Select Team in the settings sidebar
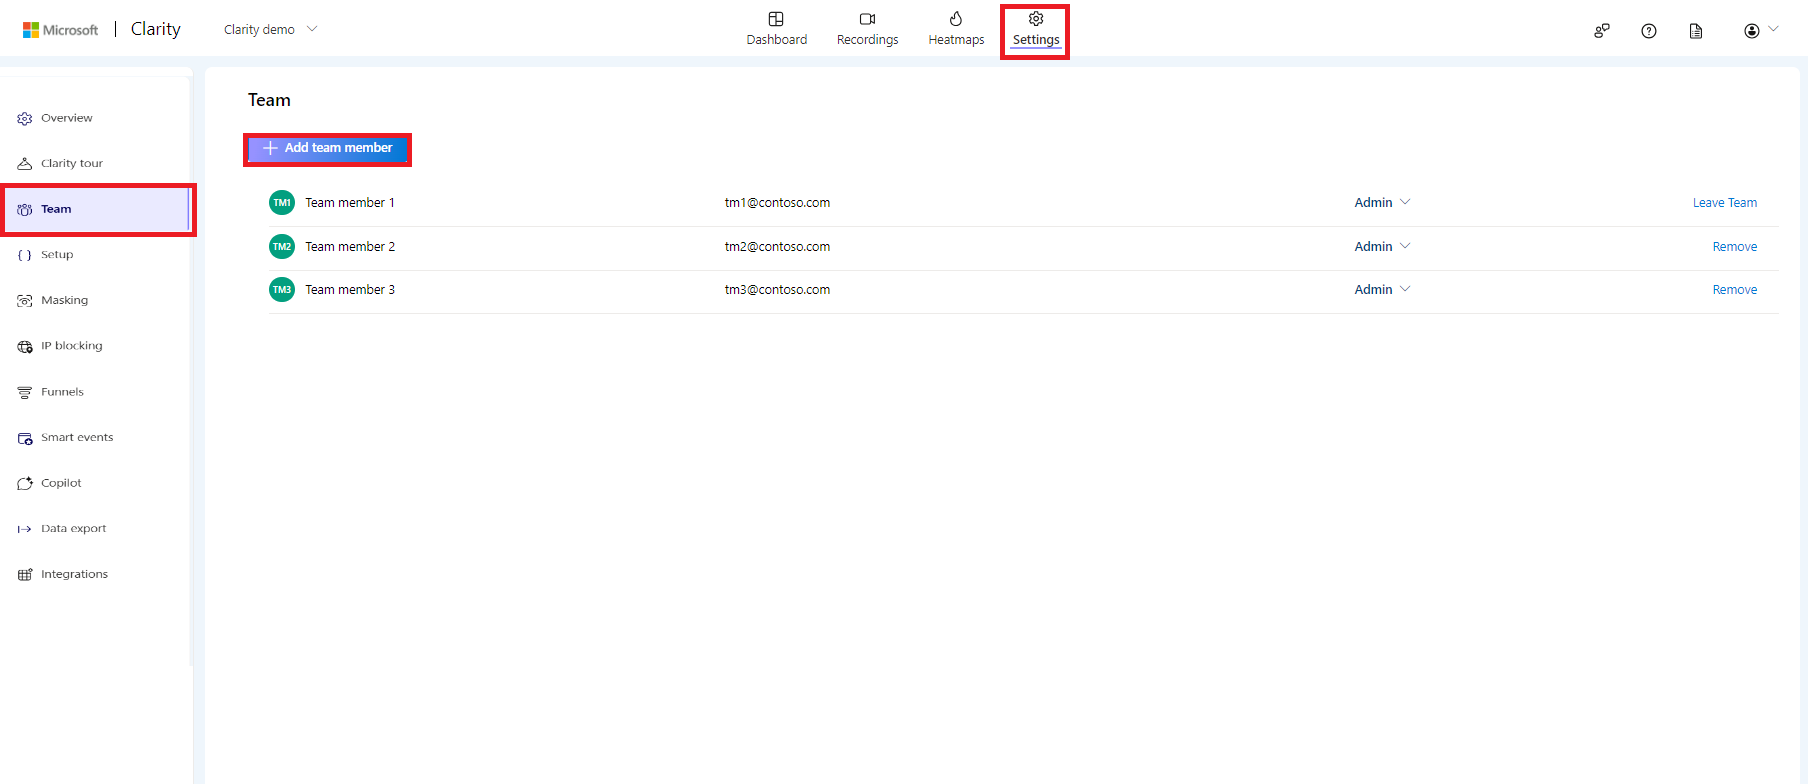Screen dimensions: 1808x784 pos(96,209)
